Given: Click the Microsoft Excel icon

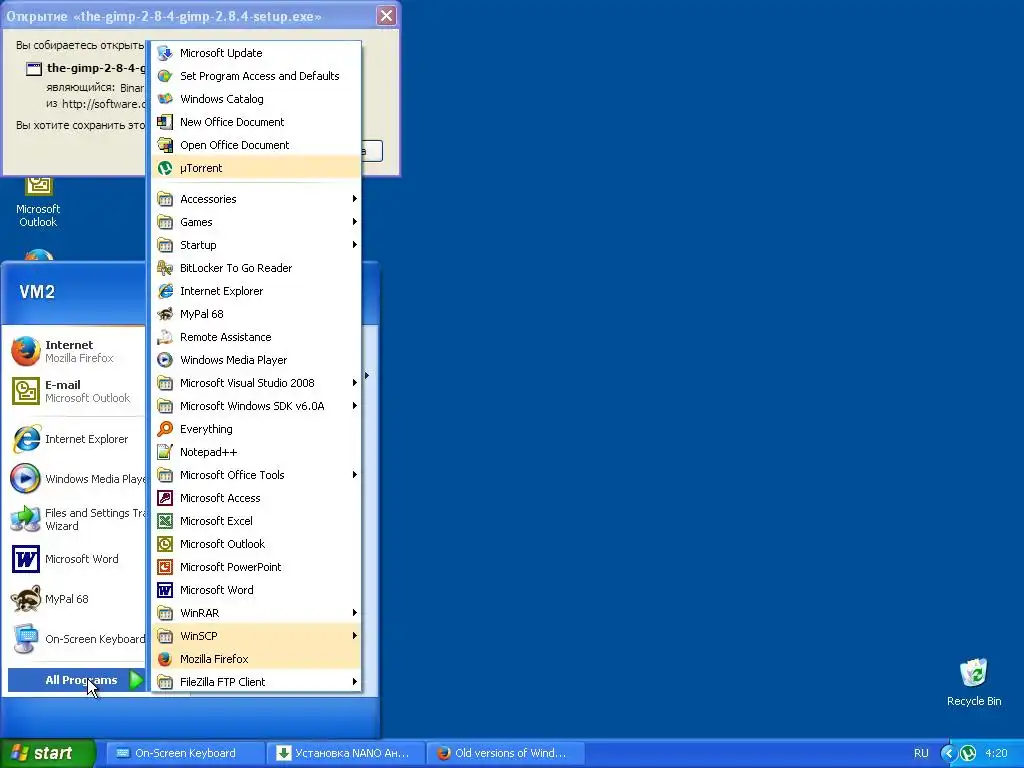Looking at the screenshot, I should tap(165, 520).
